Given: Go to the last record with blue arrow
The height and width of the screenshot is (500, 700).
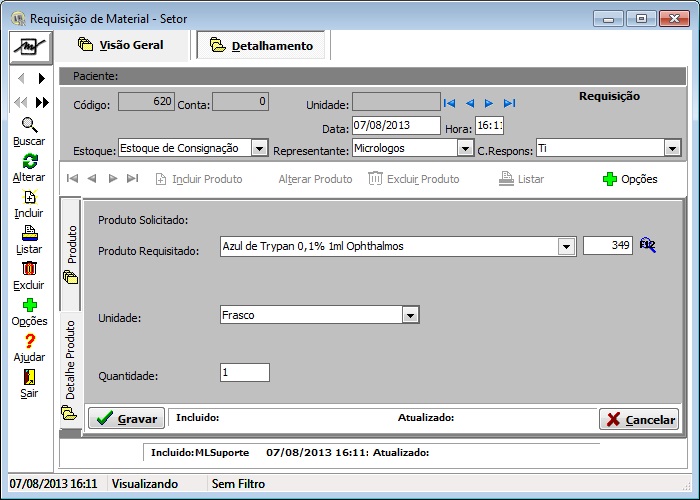Looking at the screenshot, I should click(x=510, y=103).
